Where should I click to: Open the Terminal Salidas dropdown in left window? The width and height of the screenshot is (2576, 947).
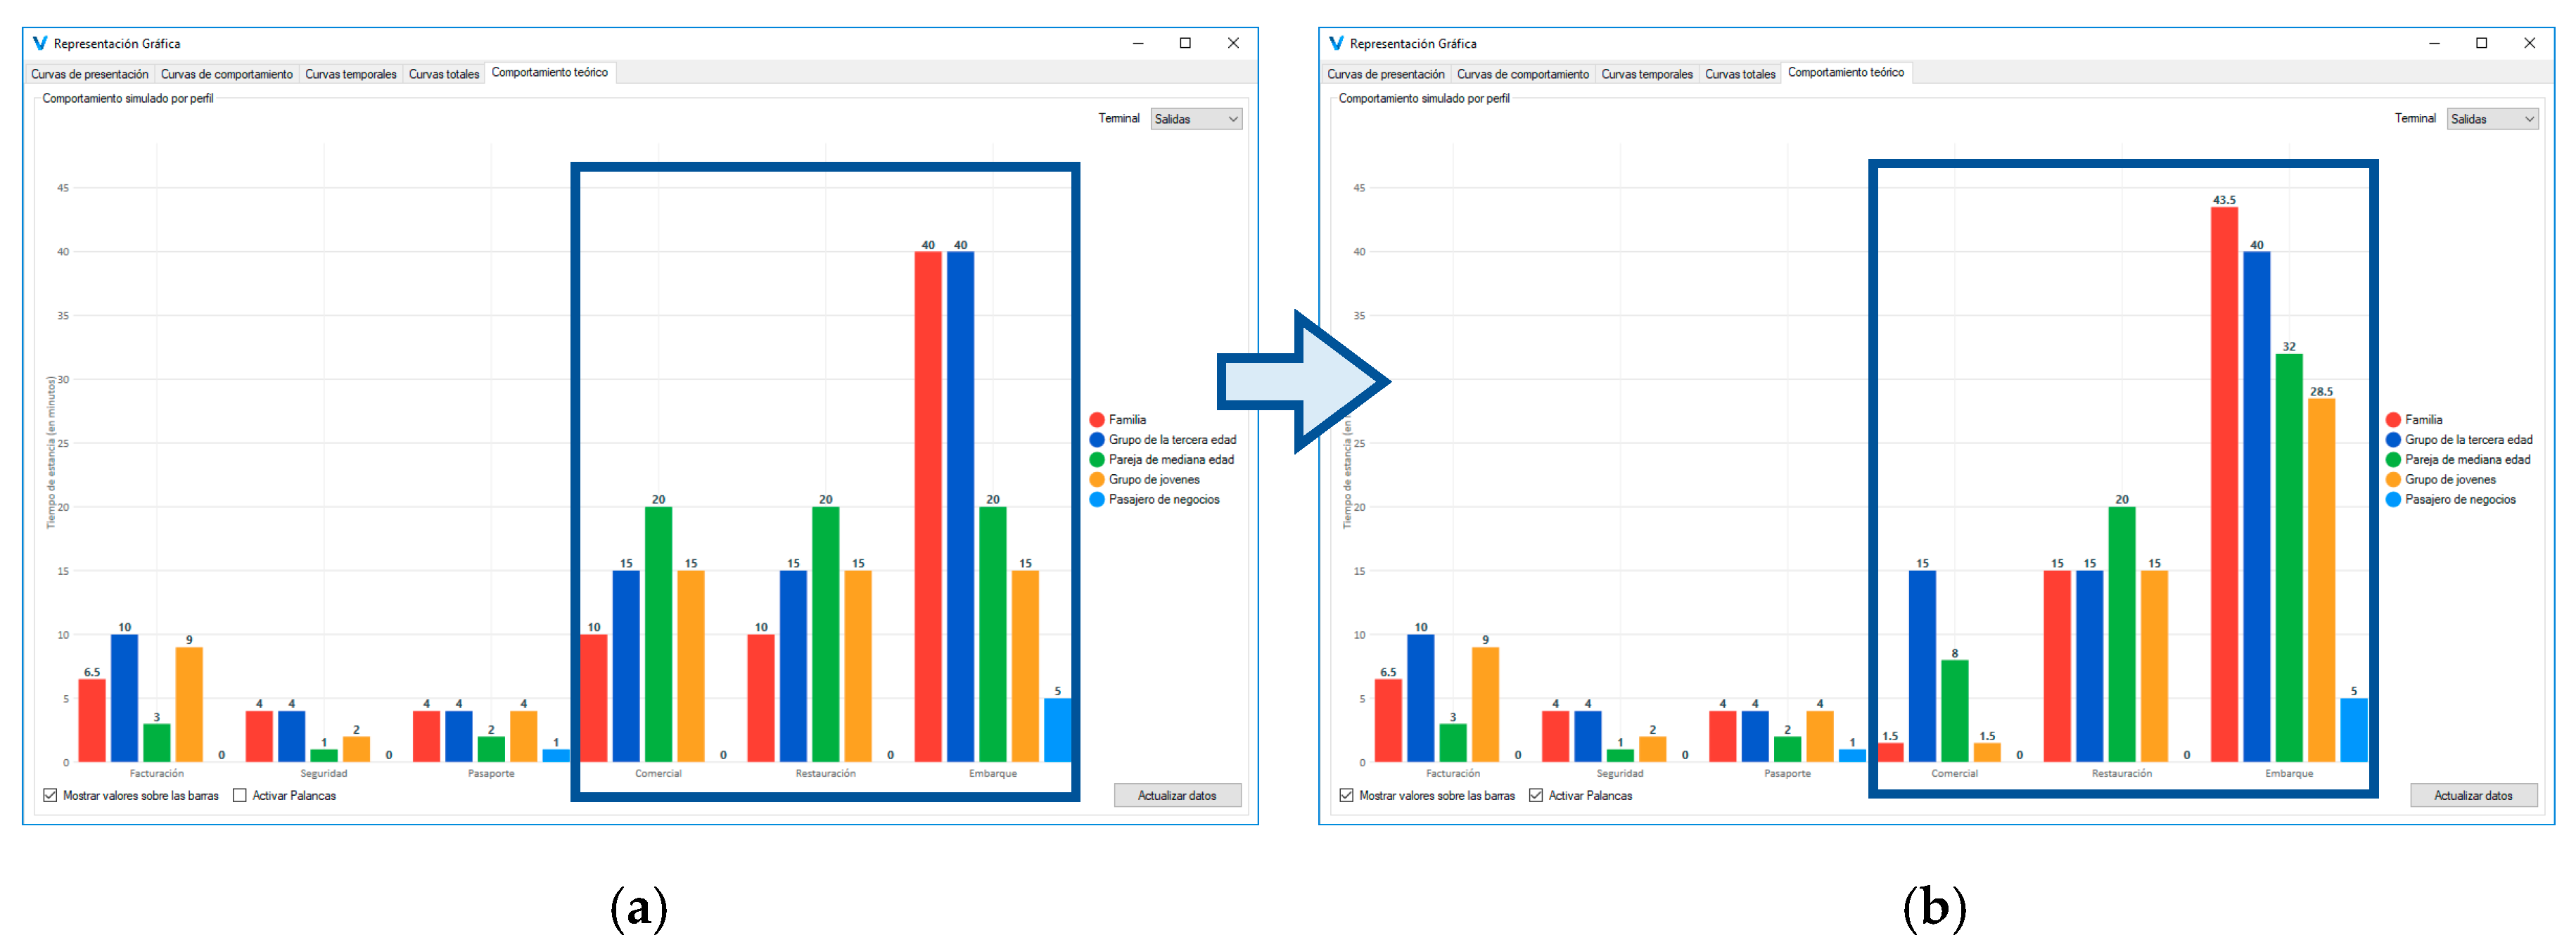1196,119
